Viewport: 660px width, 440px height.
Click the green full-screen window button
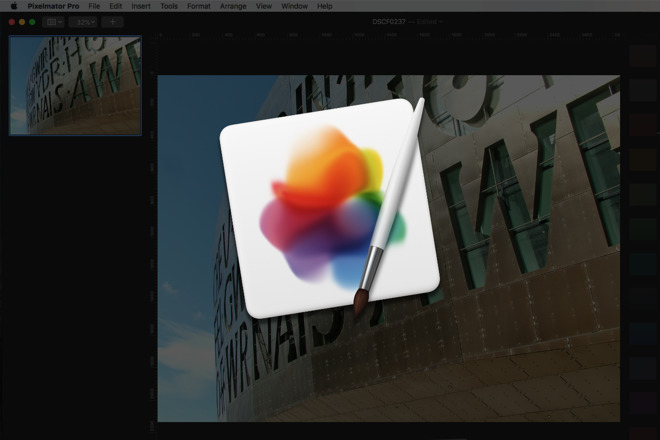pos(32,22)
